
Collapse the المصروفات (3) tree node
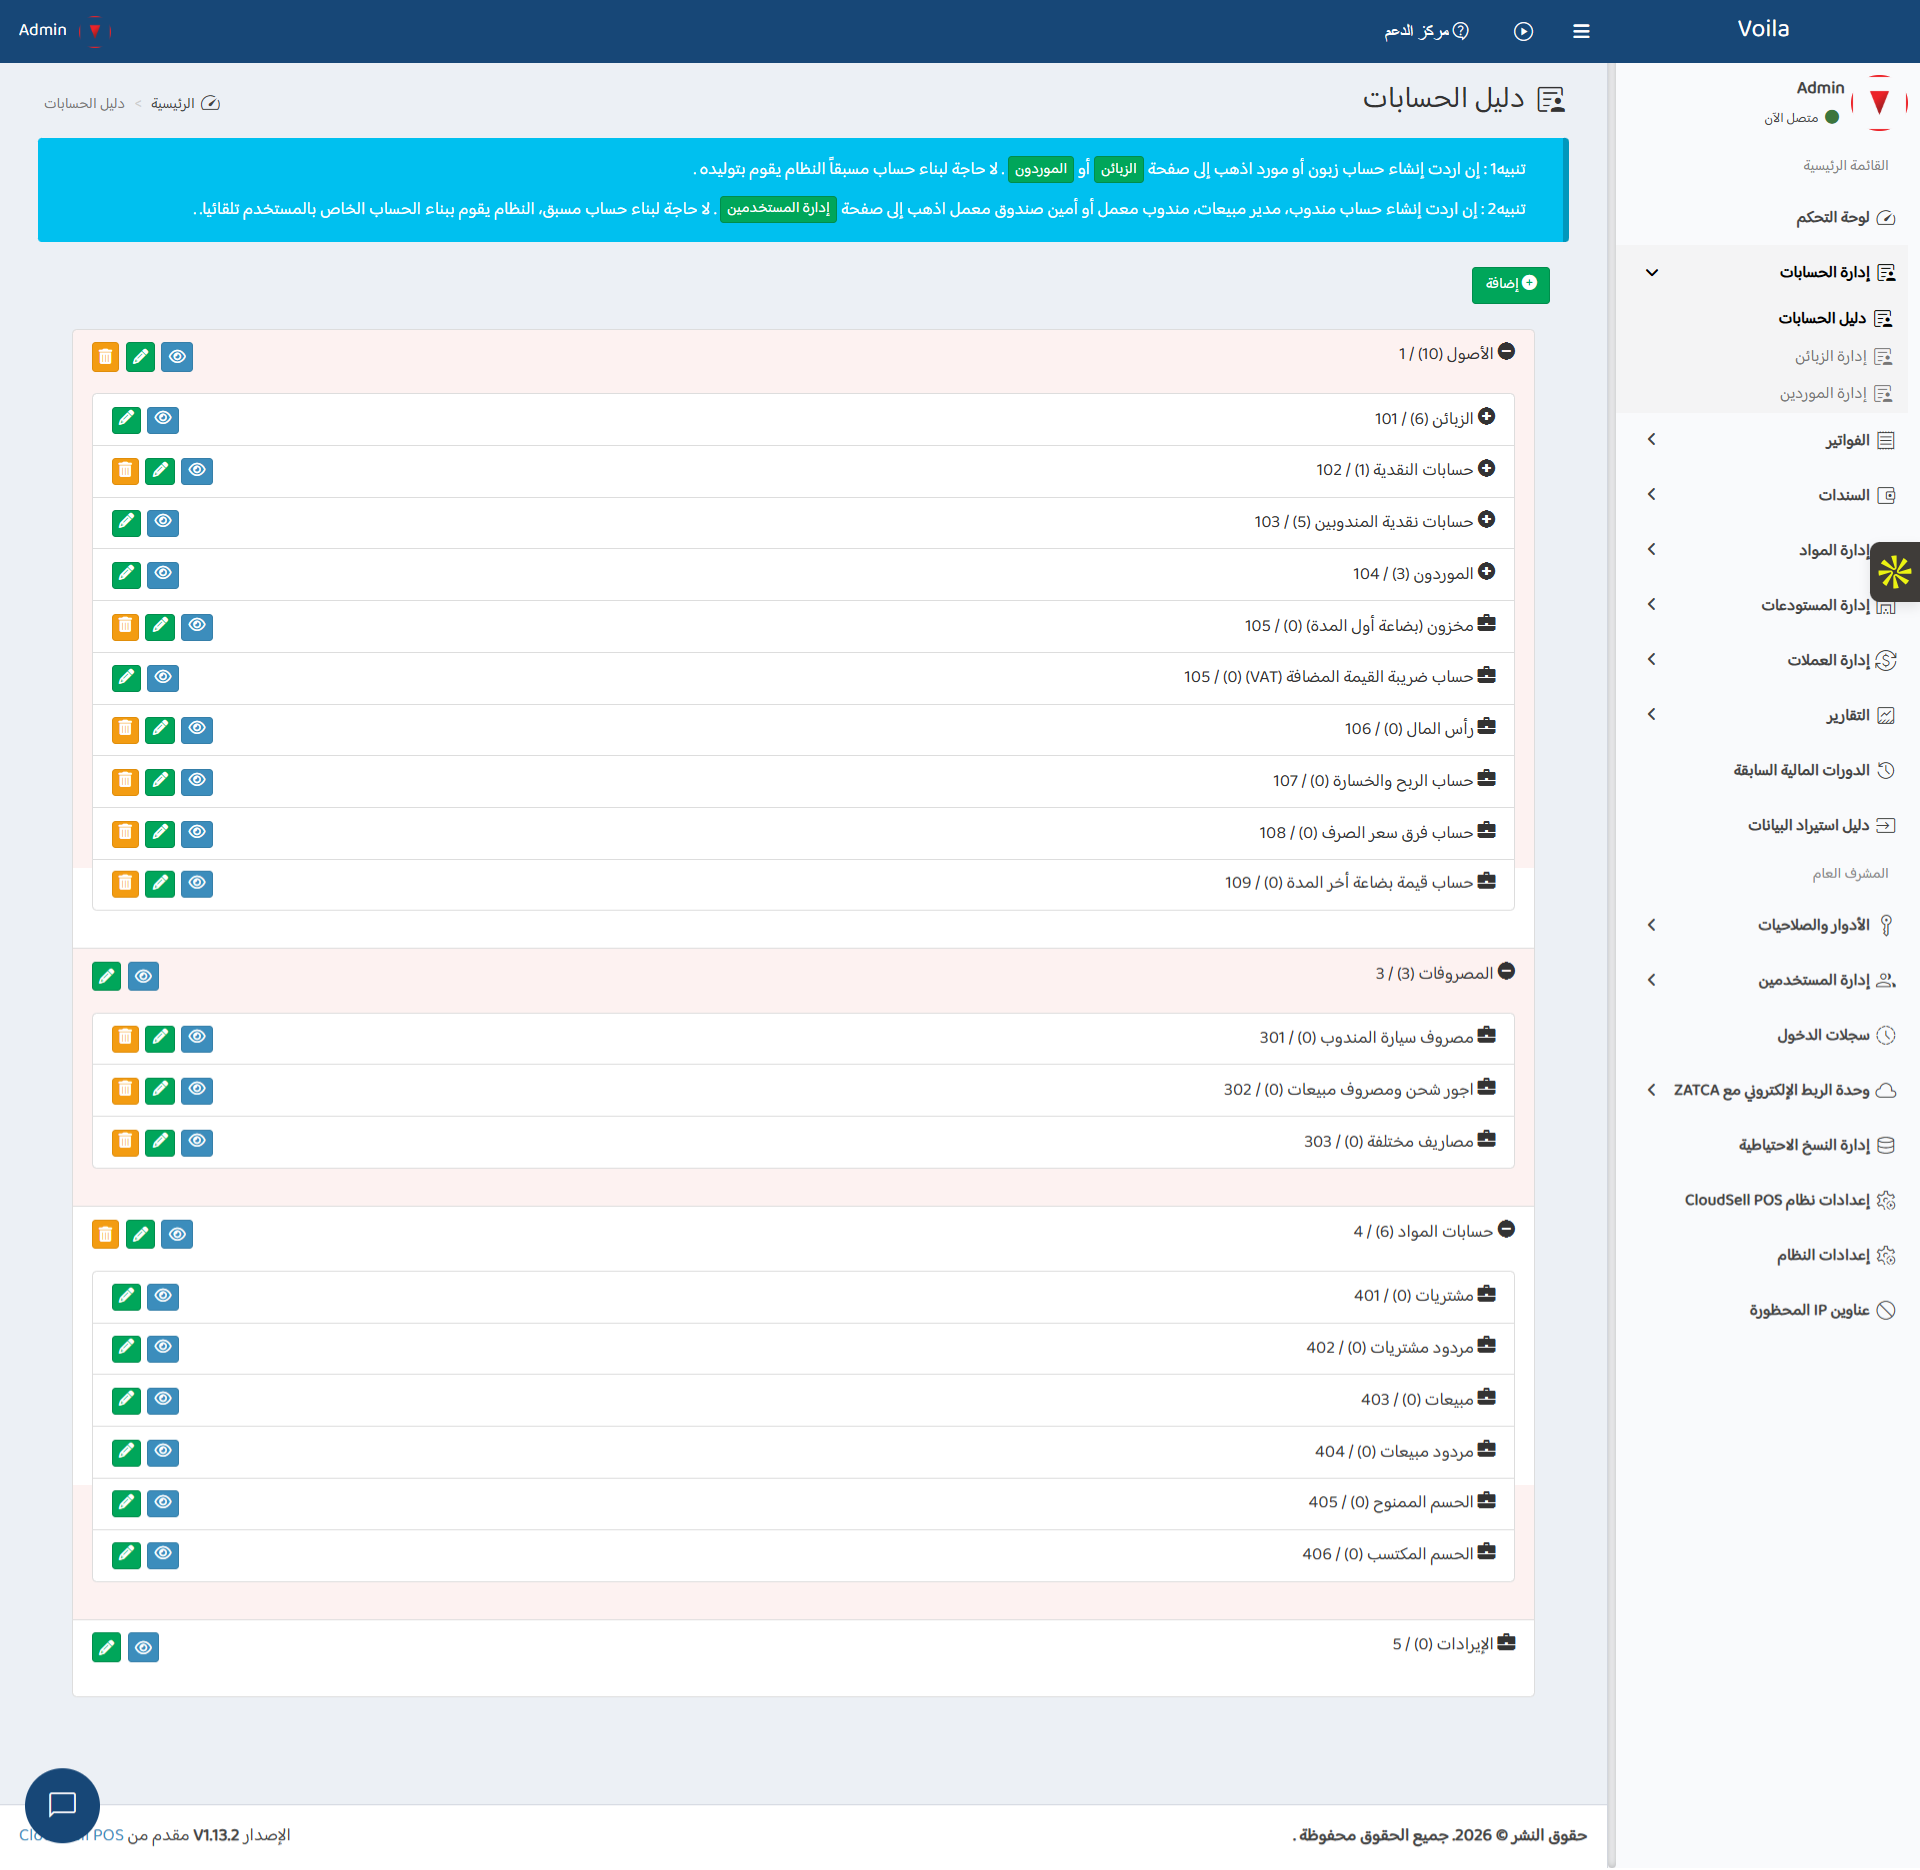[1506, 971]
